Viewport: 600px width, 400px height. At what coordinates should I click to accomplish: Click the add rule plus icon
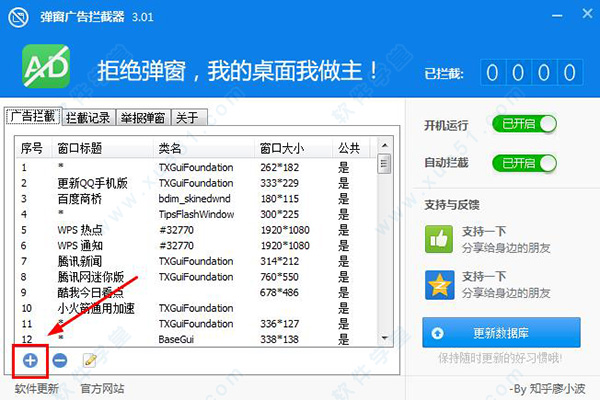30,360
